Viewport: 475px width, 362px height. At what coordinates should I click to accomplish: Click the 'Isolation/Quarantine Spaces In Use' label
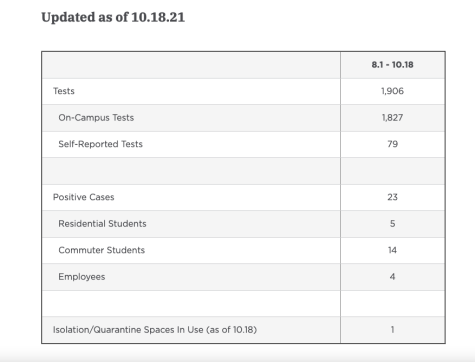(x=155, y=330)
